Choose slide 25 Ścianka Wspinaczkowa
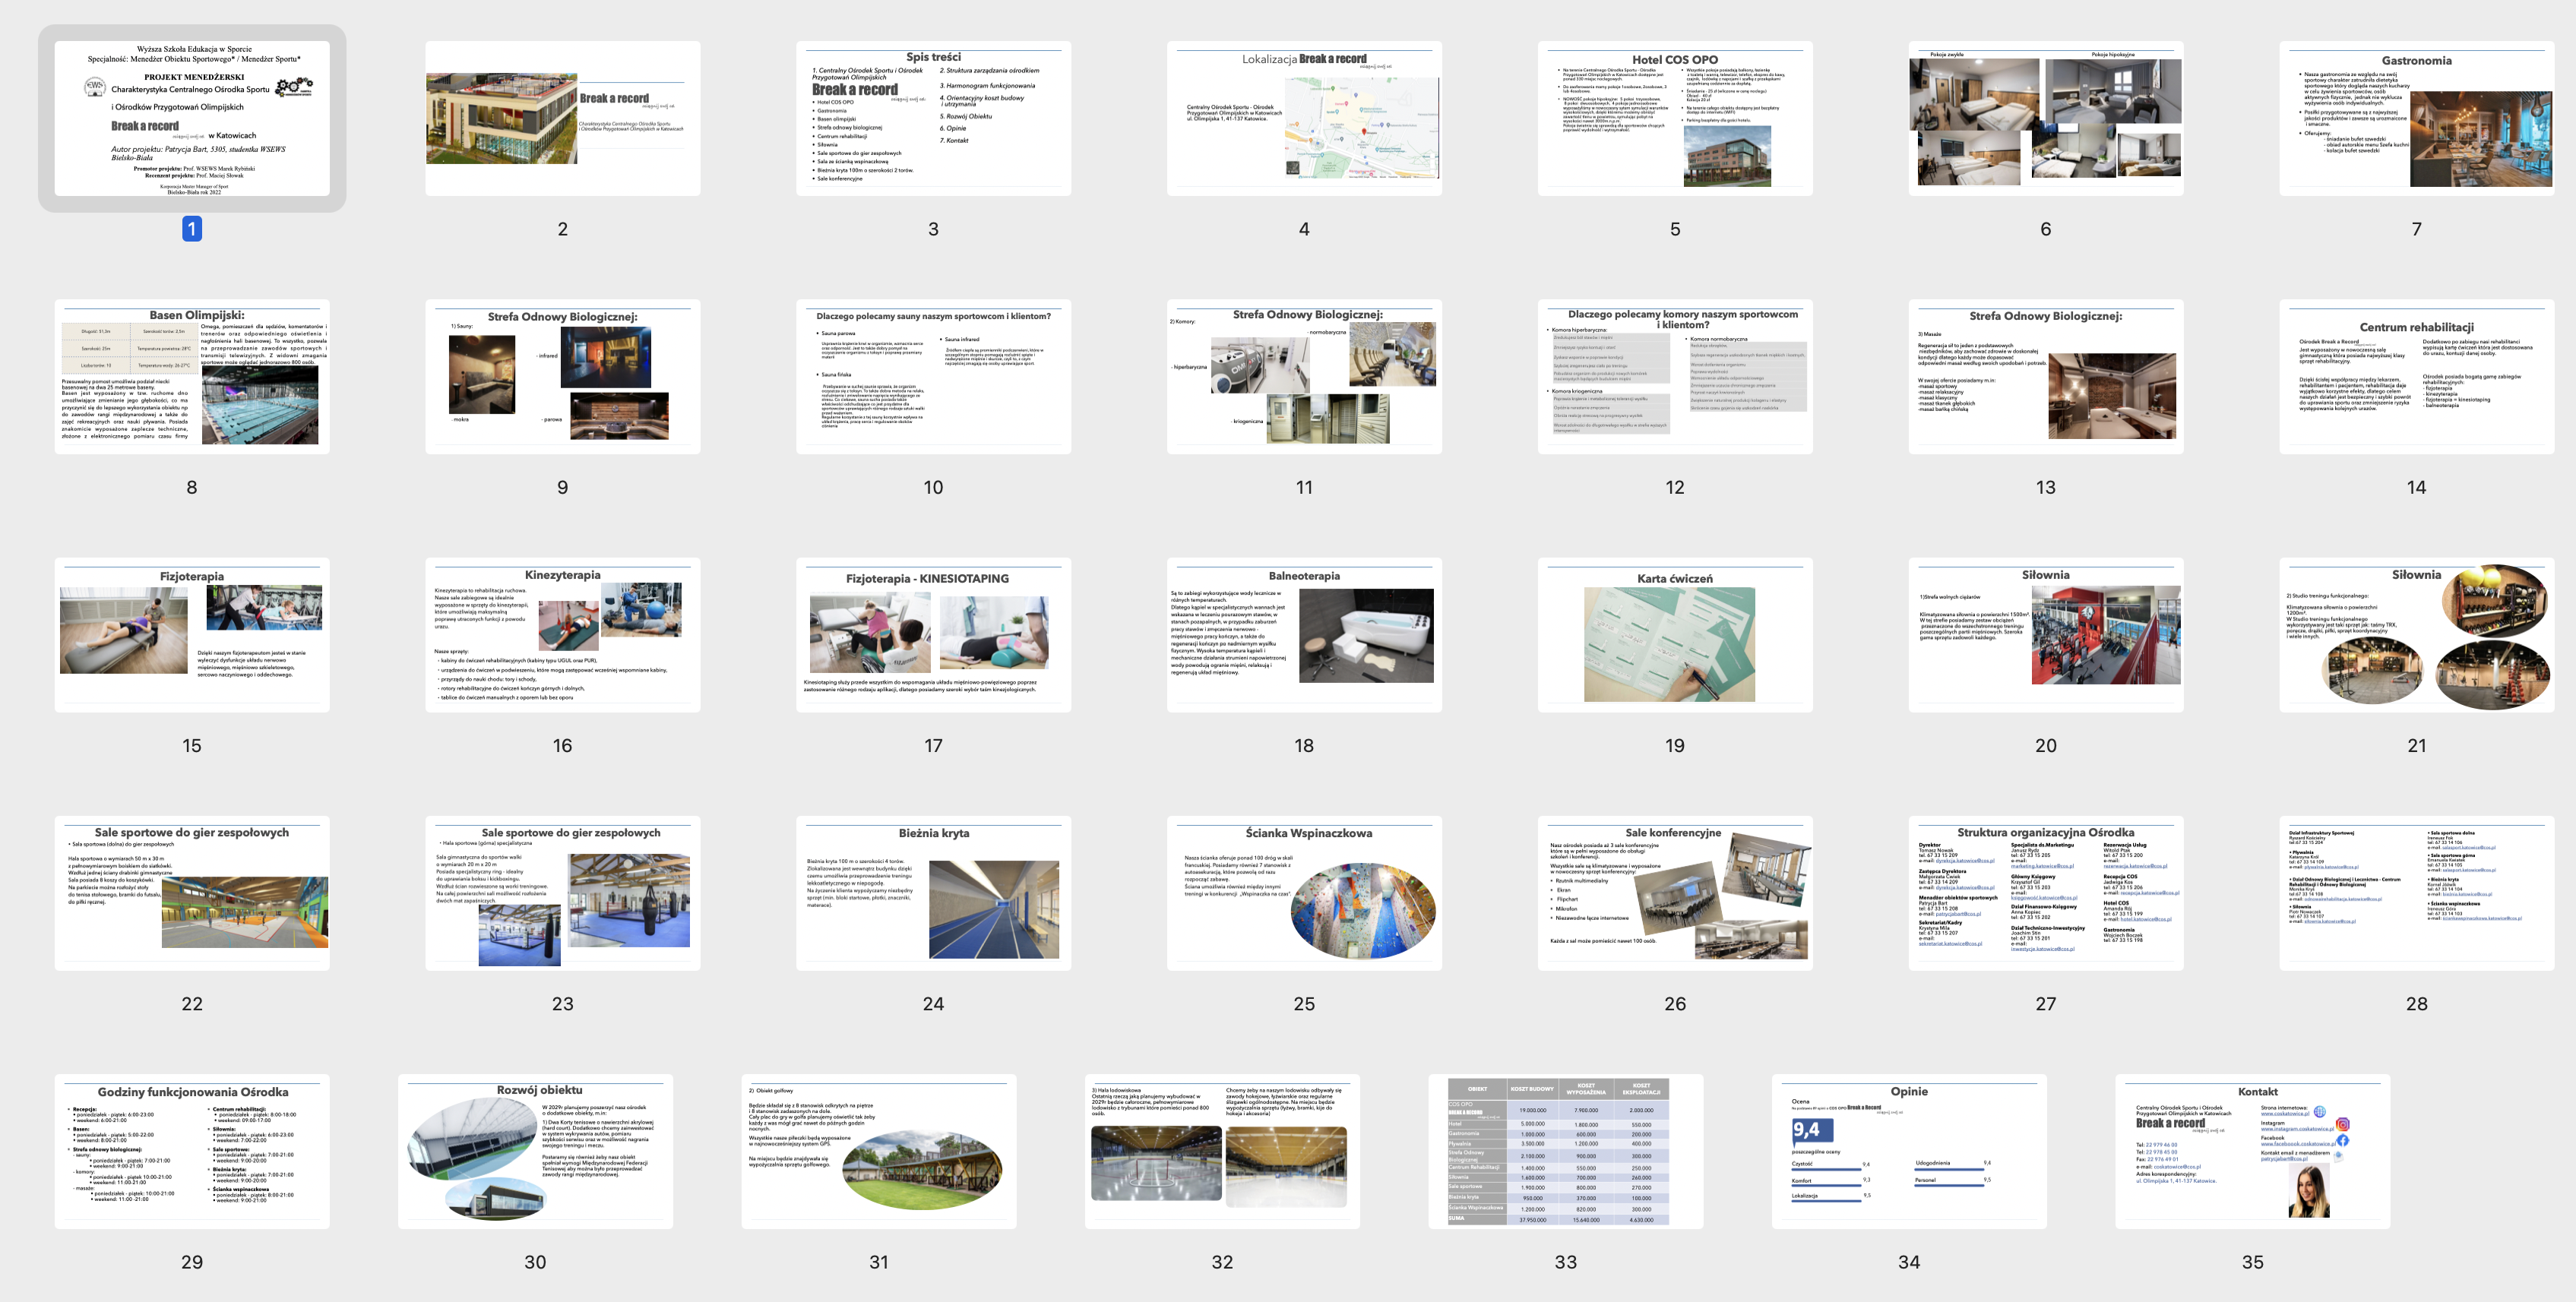The image size is (2576, 1302). pos(1304,892)
